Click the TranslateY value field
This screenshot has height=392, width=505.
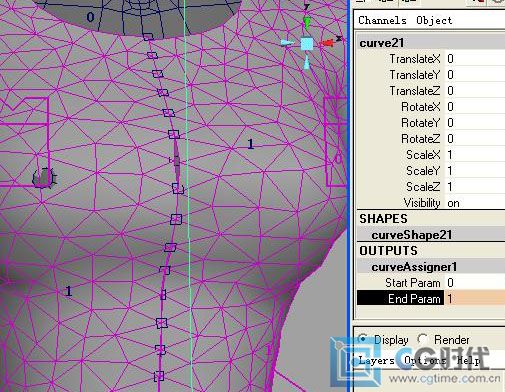coord(475,75)
